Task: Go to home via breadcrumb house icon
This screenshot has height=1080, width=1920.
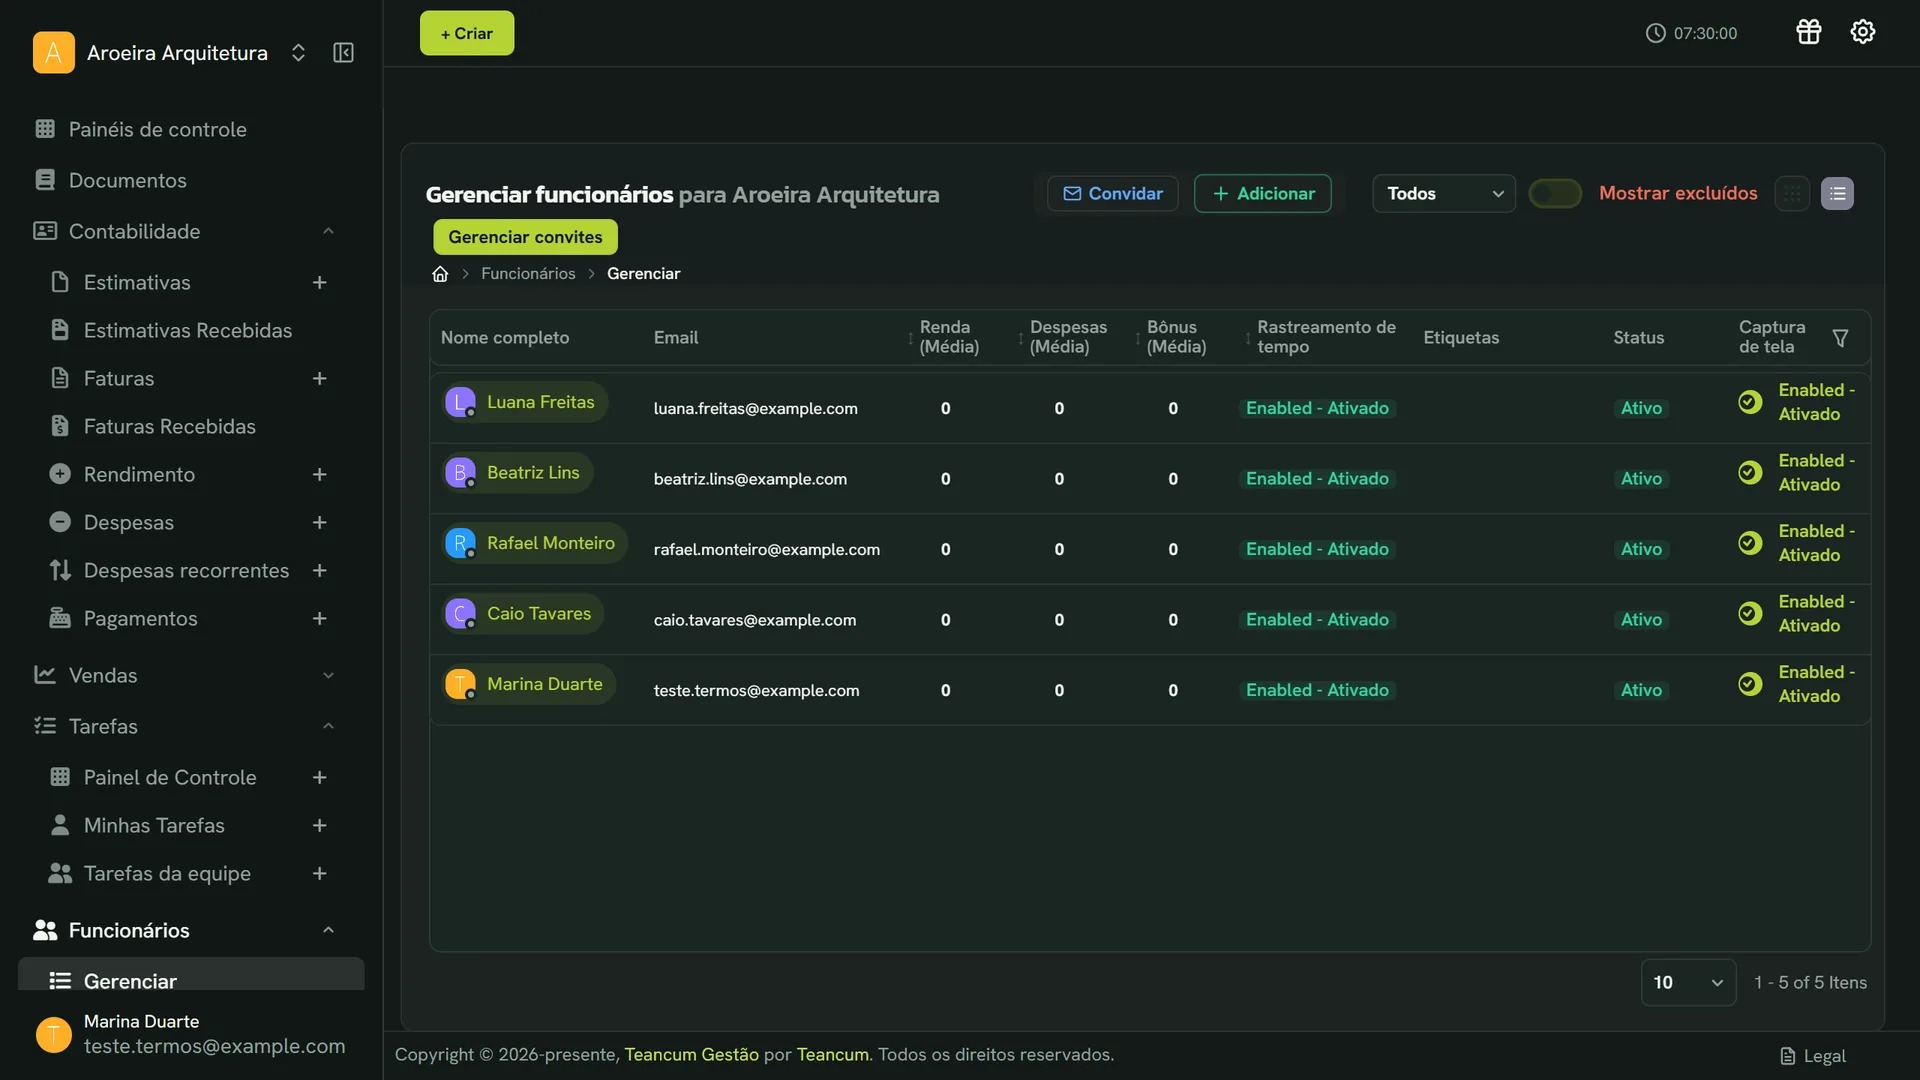Action: click(x=440, y=274)
